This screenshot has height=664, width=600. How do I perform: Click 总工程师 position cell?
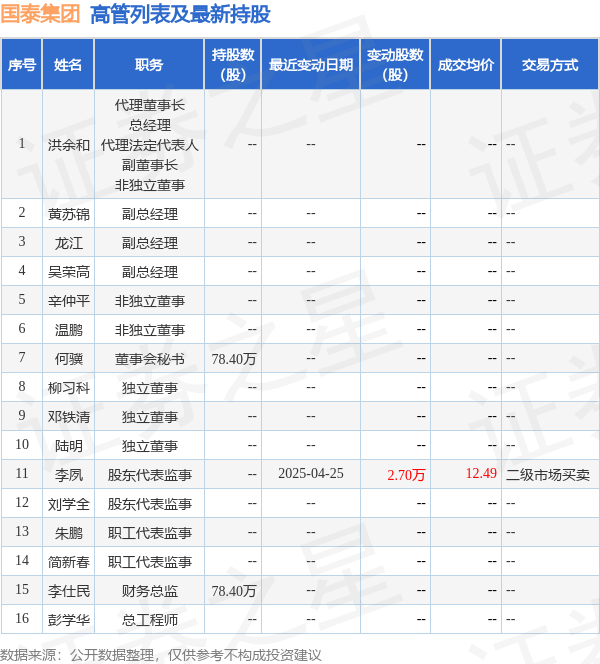point(149,620)
